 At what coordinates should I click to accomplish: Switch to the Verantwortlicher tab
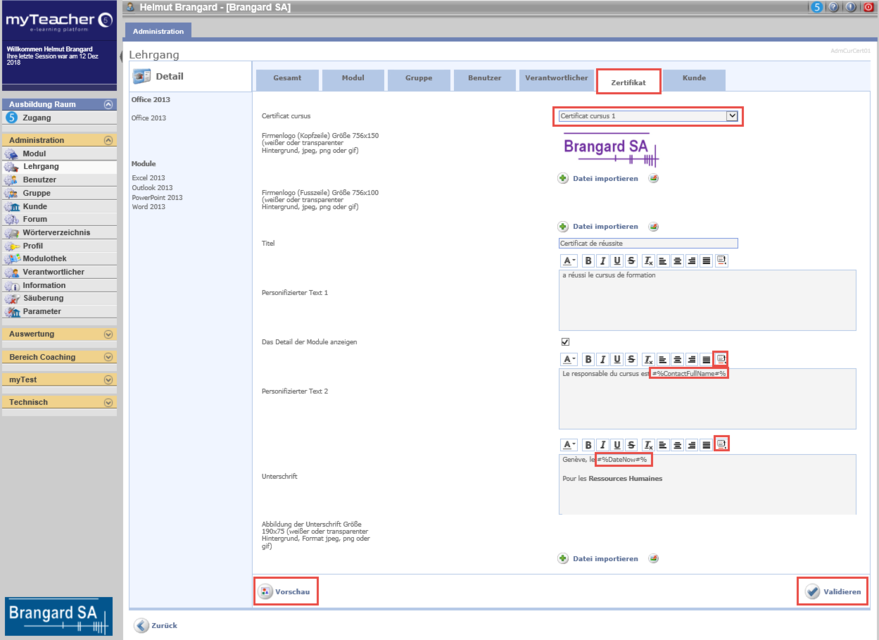[556, 78]
